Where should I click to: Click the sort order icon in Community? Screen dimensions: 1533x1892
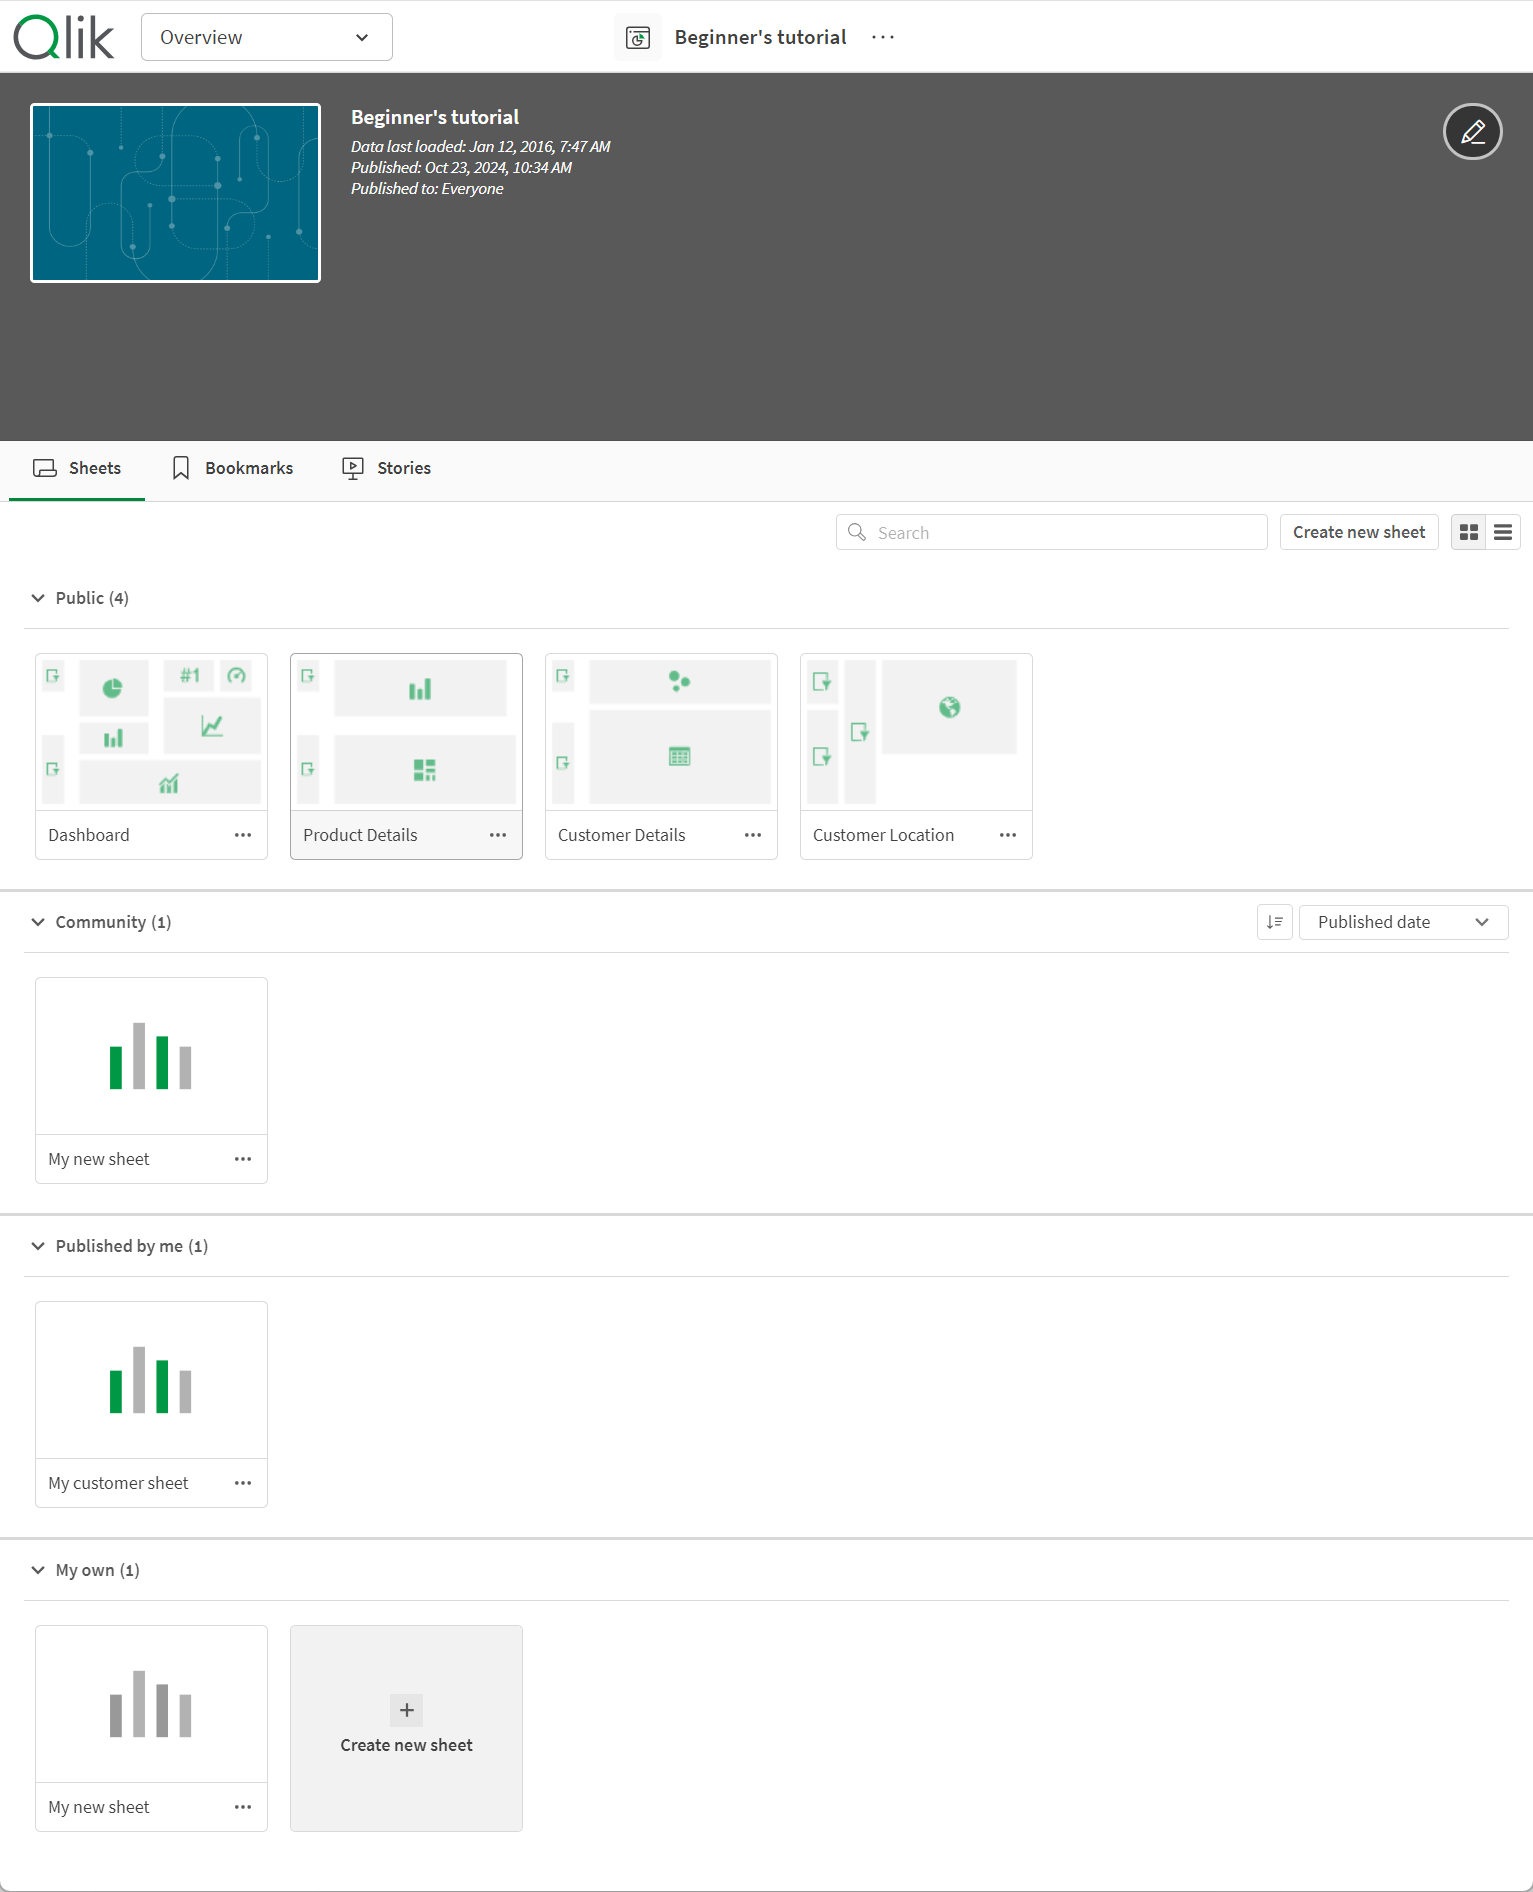pos(1275,922)
